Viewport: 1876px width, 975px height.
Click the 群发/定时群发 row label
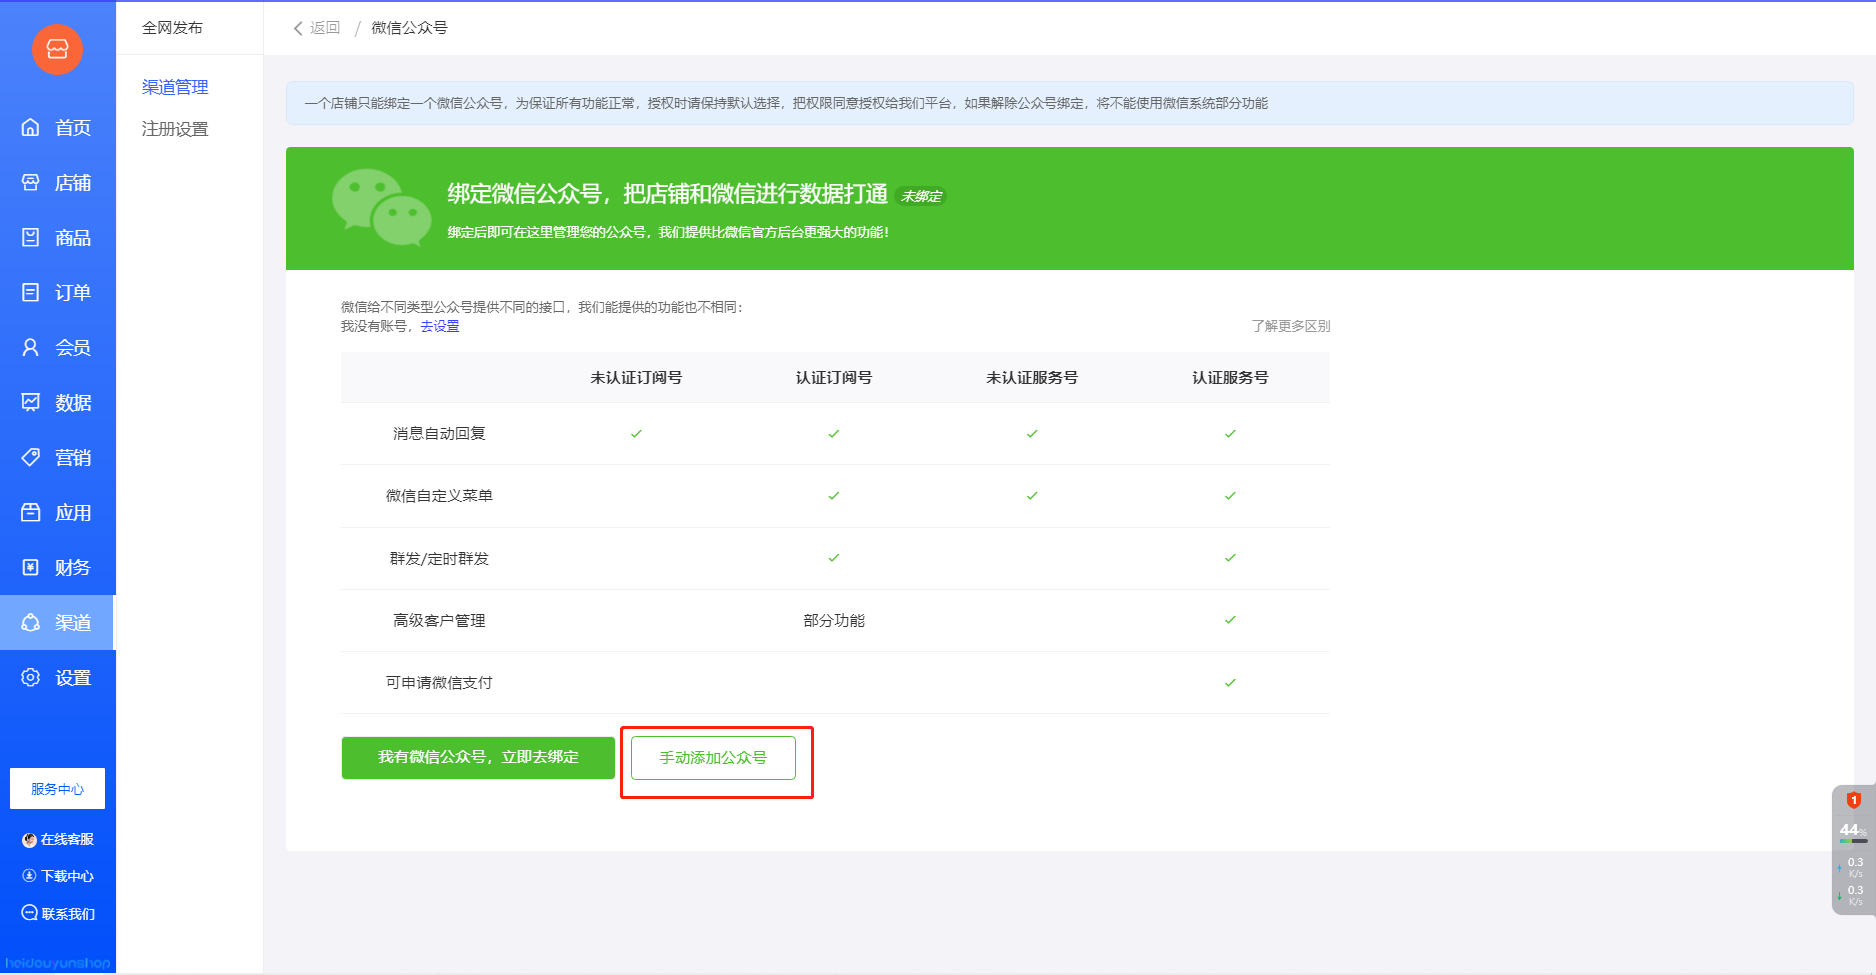point(439,559)
